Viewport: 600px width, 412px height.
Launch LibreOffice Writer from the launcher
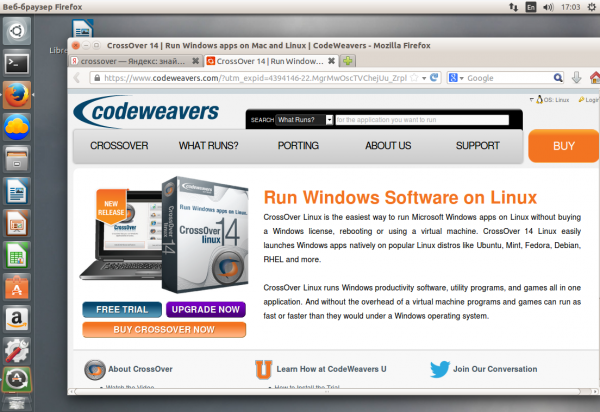point(17,191)
